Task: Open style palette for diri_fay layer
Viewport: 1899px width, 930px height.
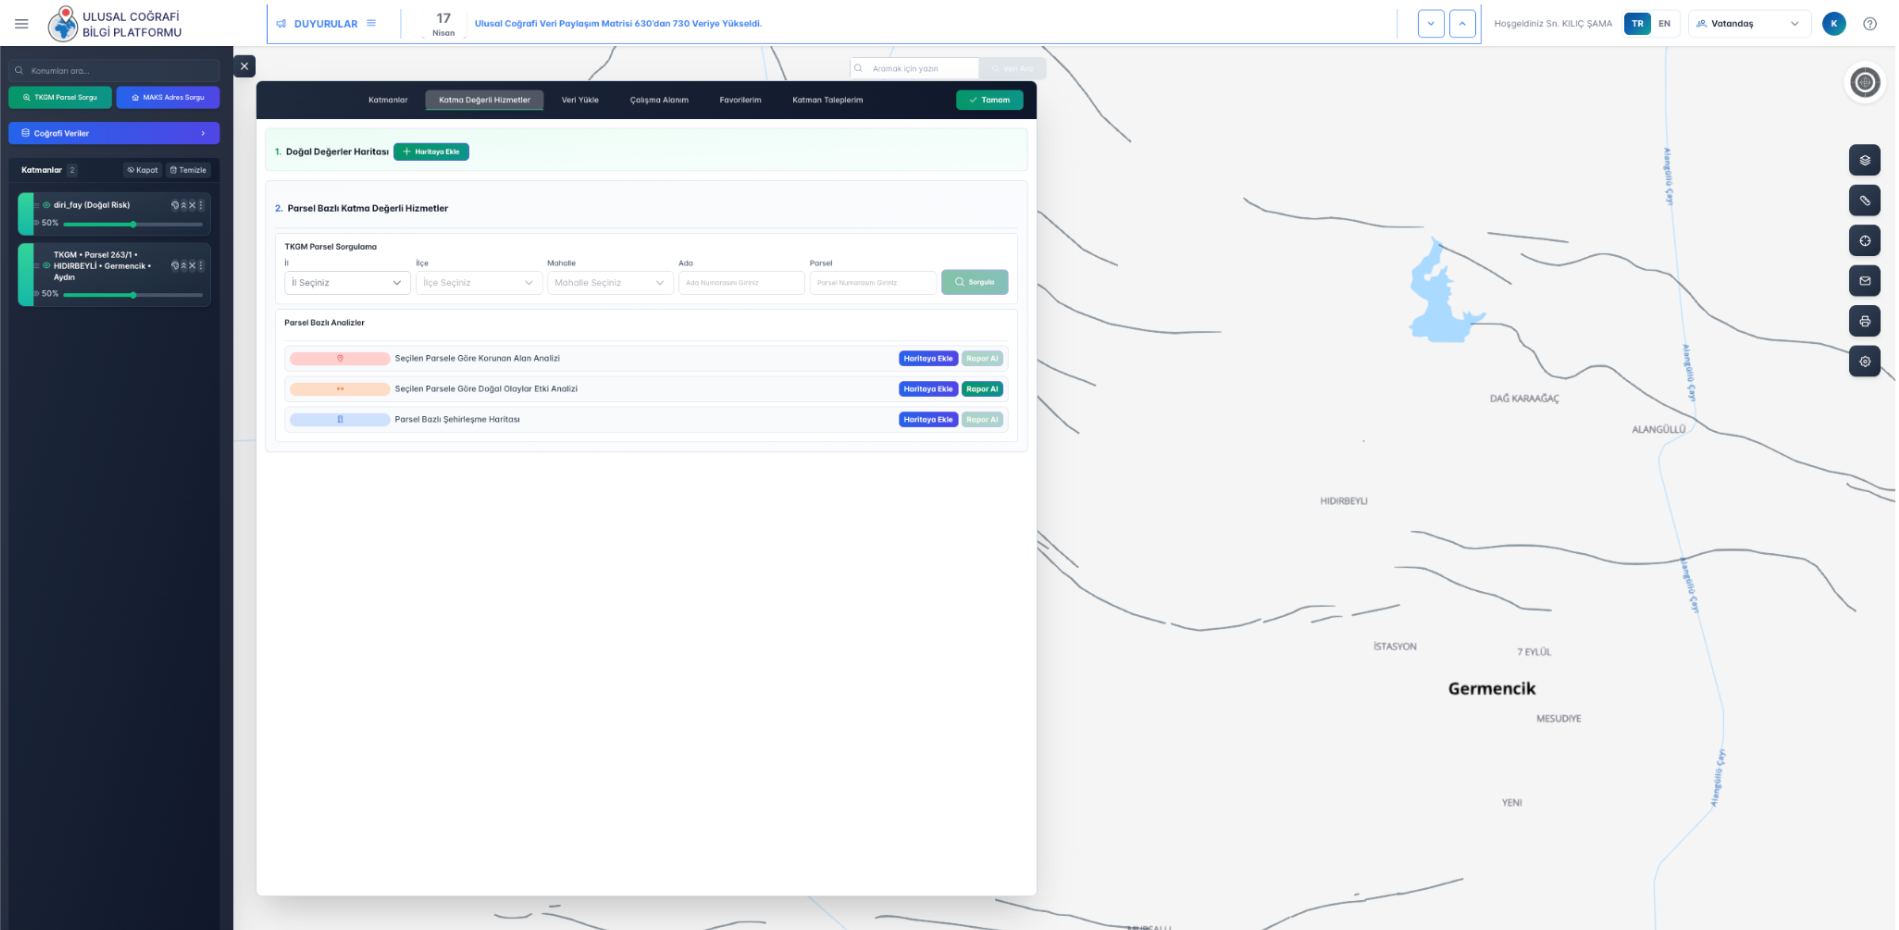Action: click(x=175, y=205)
